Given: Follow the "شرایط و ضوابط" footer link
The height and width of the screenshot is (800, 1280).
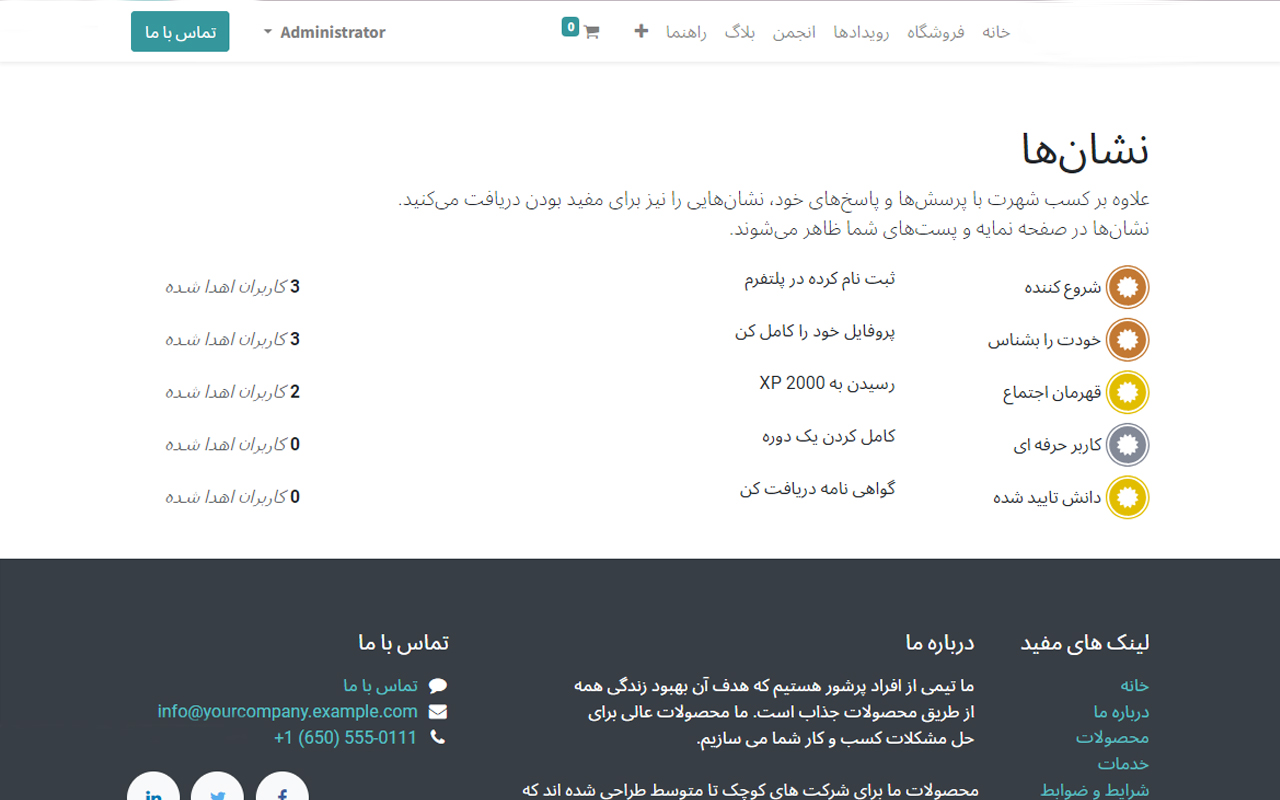Looking at the screenshot, I should point(1094,789).
